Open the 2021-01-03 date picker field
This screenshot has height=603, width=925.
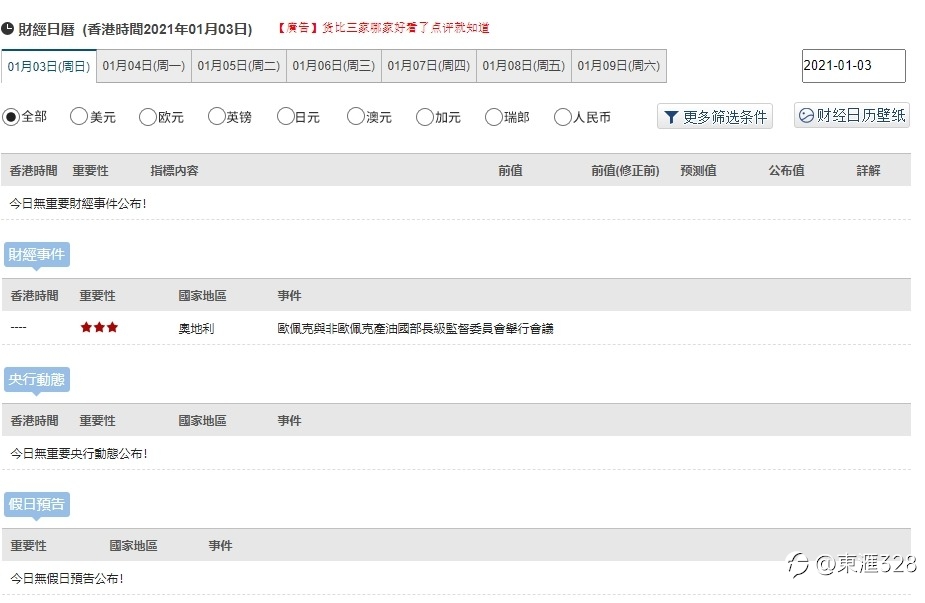854,65
